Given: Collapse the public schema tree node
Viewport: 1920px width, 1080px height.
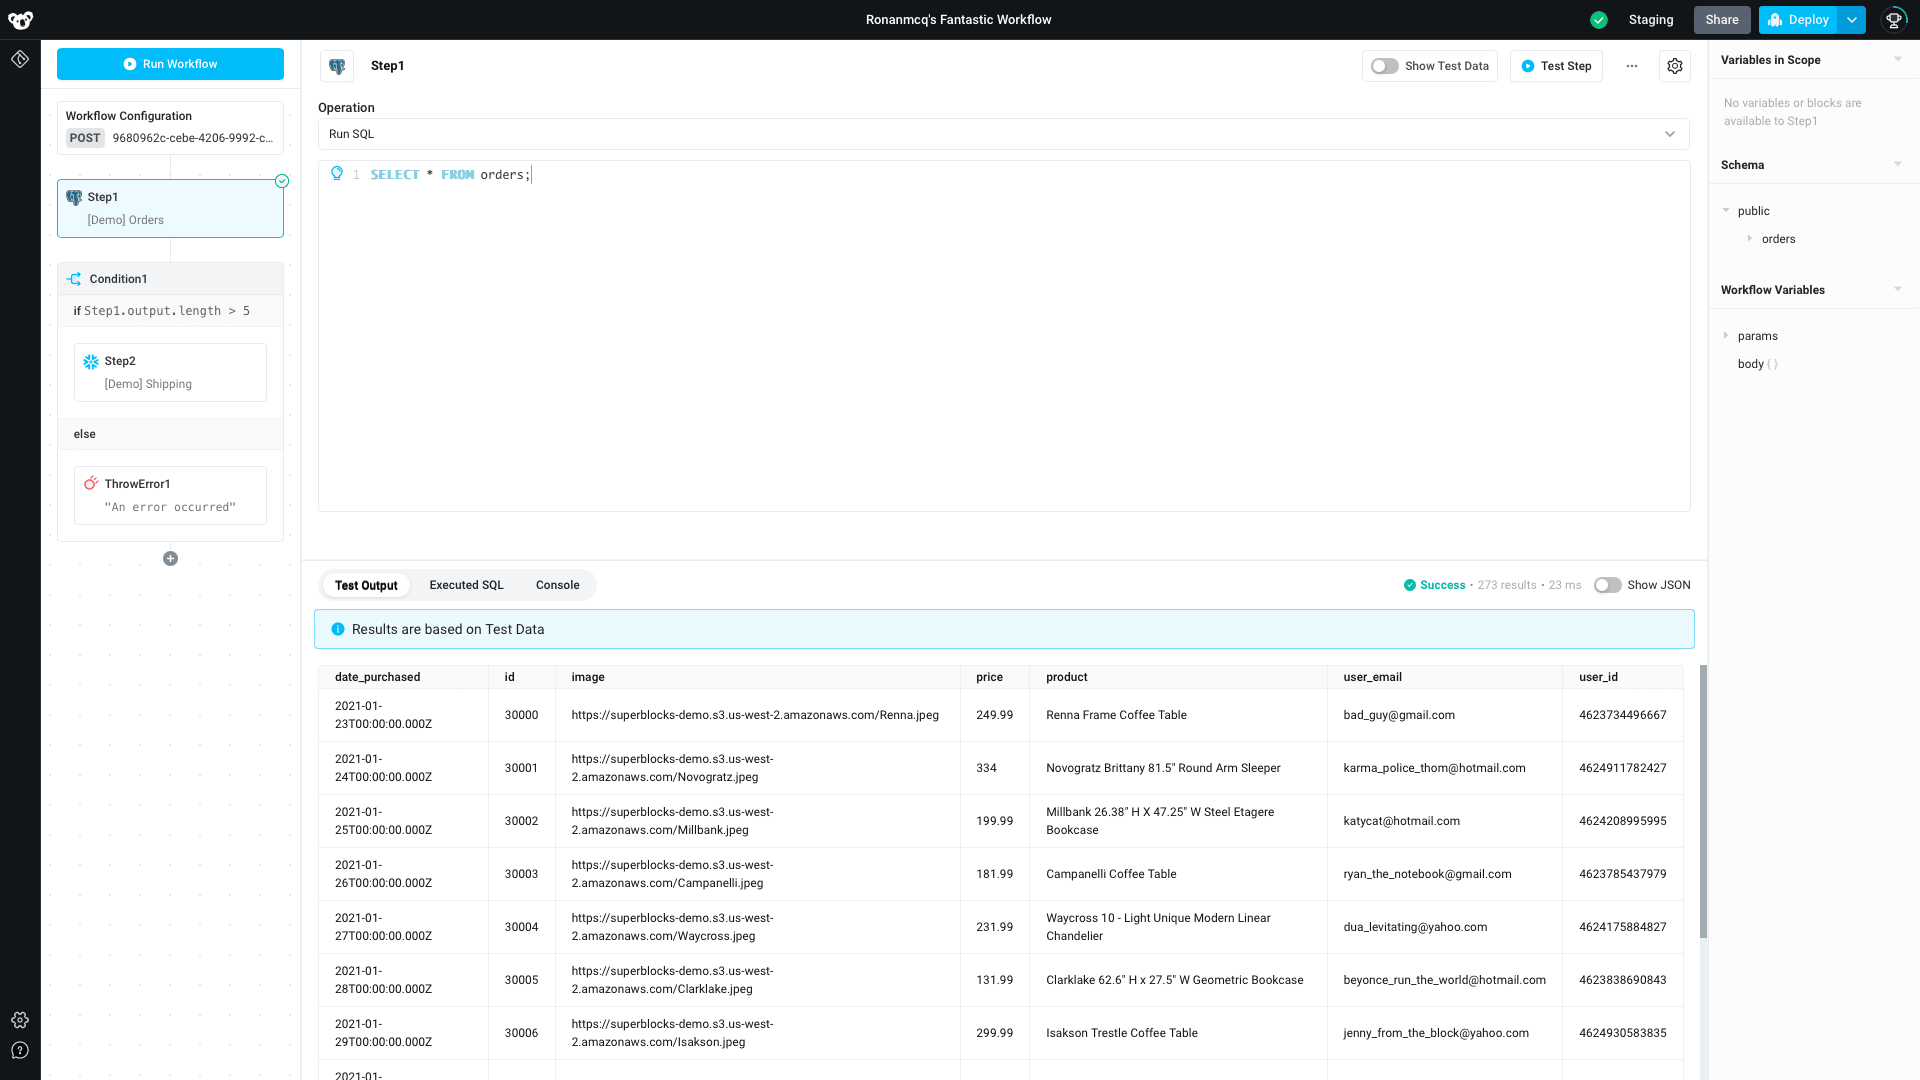Looking at the screenshot, I should 1726,210.
